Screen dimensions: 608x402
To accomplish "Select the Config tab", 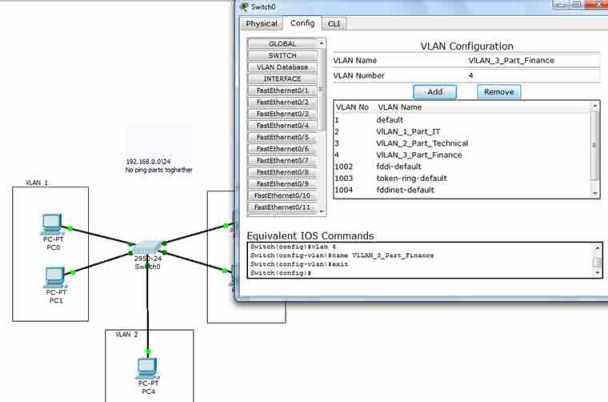I will click(x=301, y=23).
